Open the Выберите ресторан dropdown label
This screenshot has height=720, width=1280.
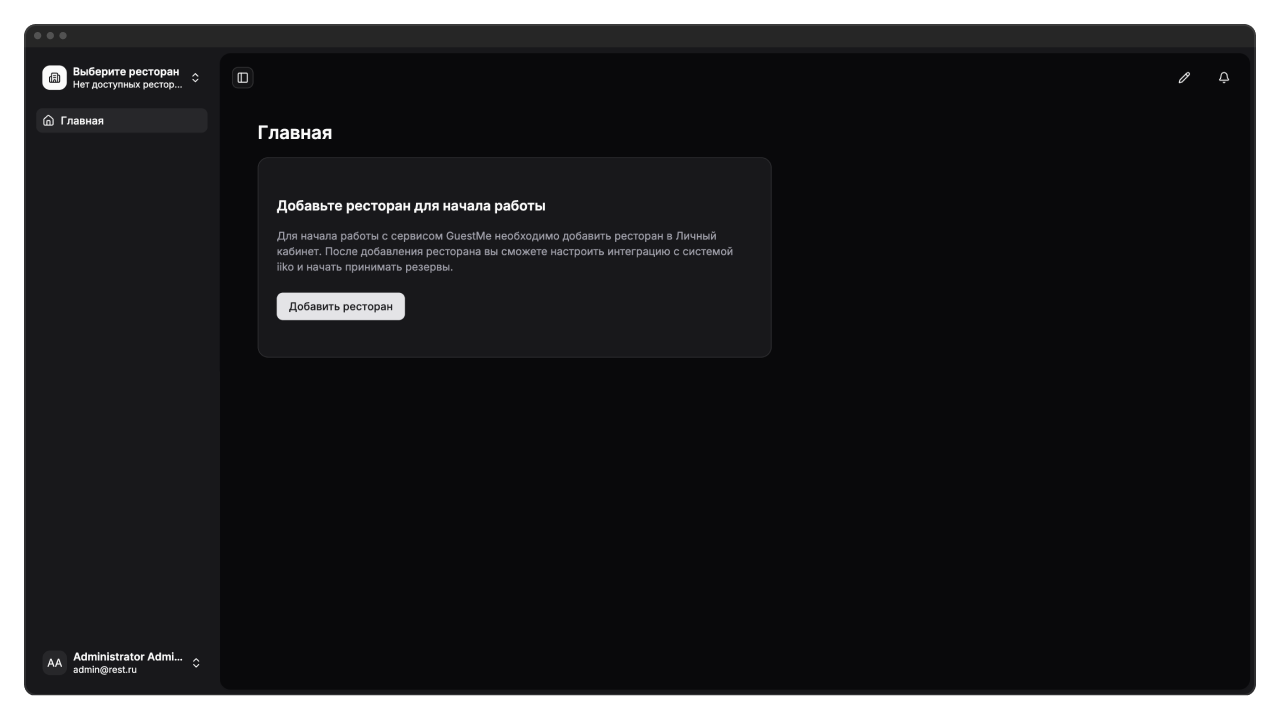(x=126, y=72)
